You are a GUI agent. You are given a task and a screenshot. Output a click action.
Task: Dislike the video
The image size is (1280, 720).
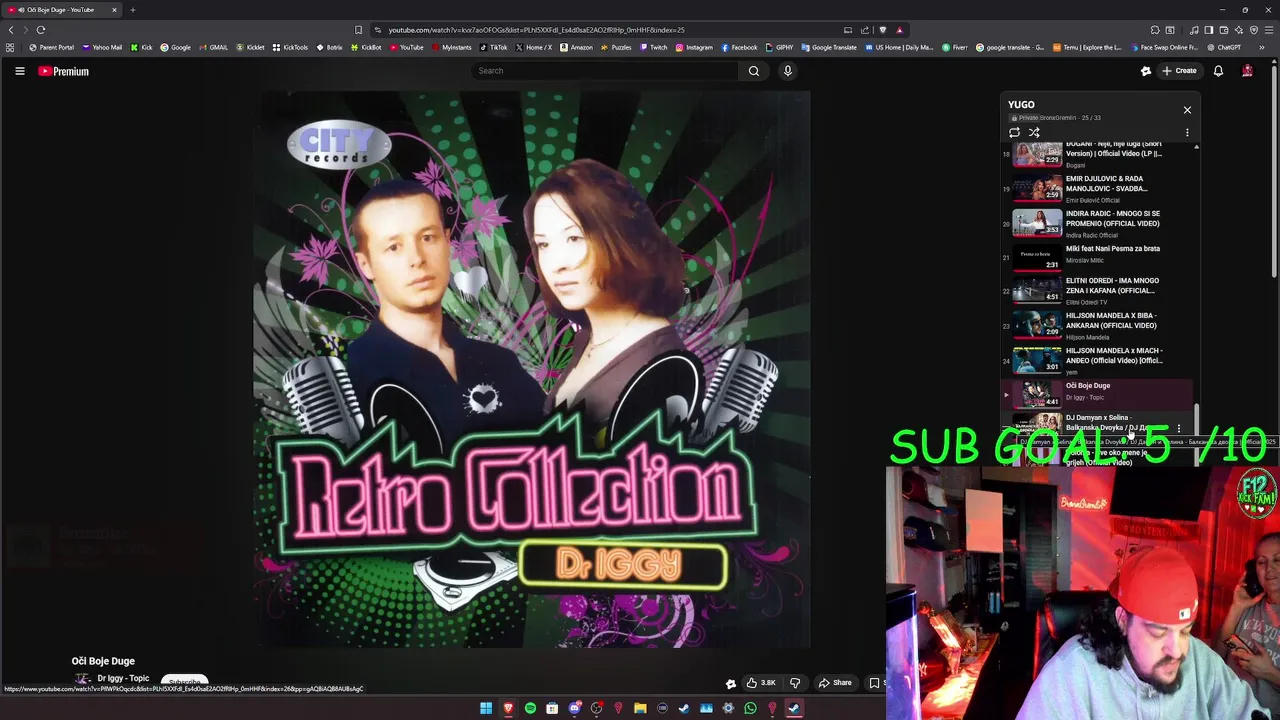pyautogui.click(x=795, y=683)
